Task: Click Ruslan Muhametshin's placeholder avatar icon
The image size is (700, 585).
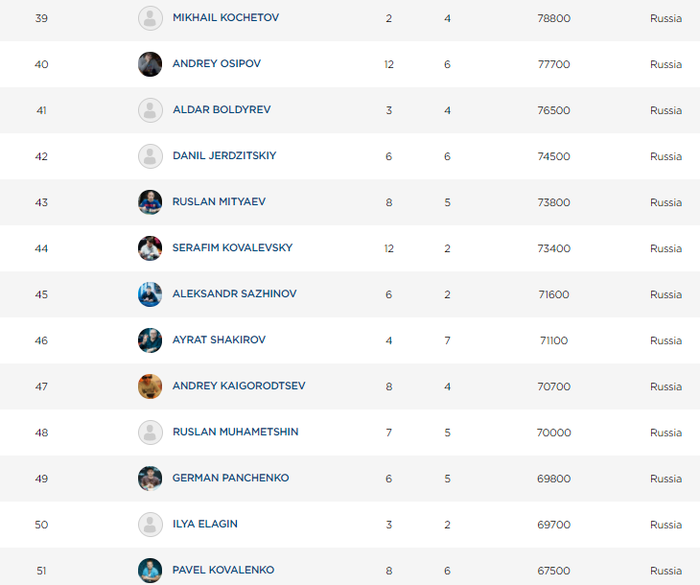Action: pos(150,432)
